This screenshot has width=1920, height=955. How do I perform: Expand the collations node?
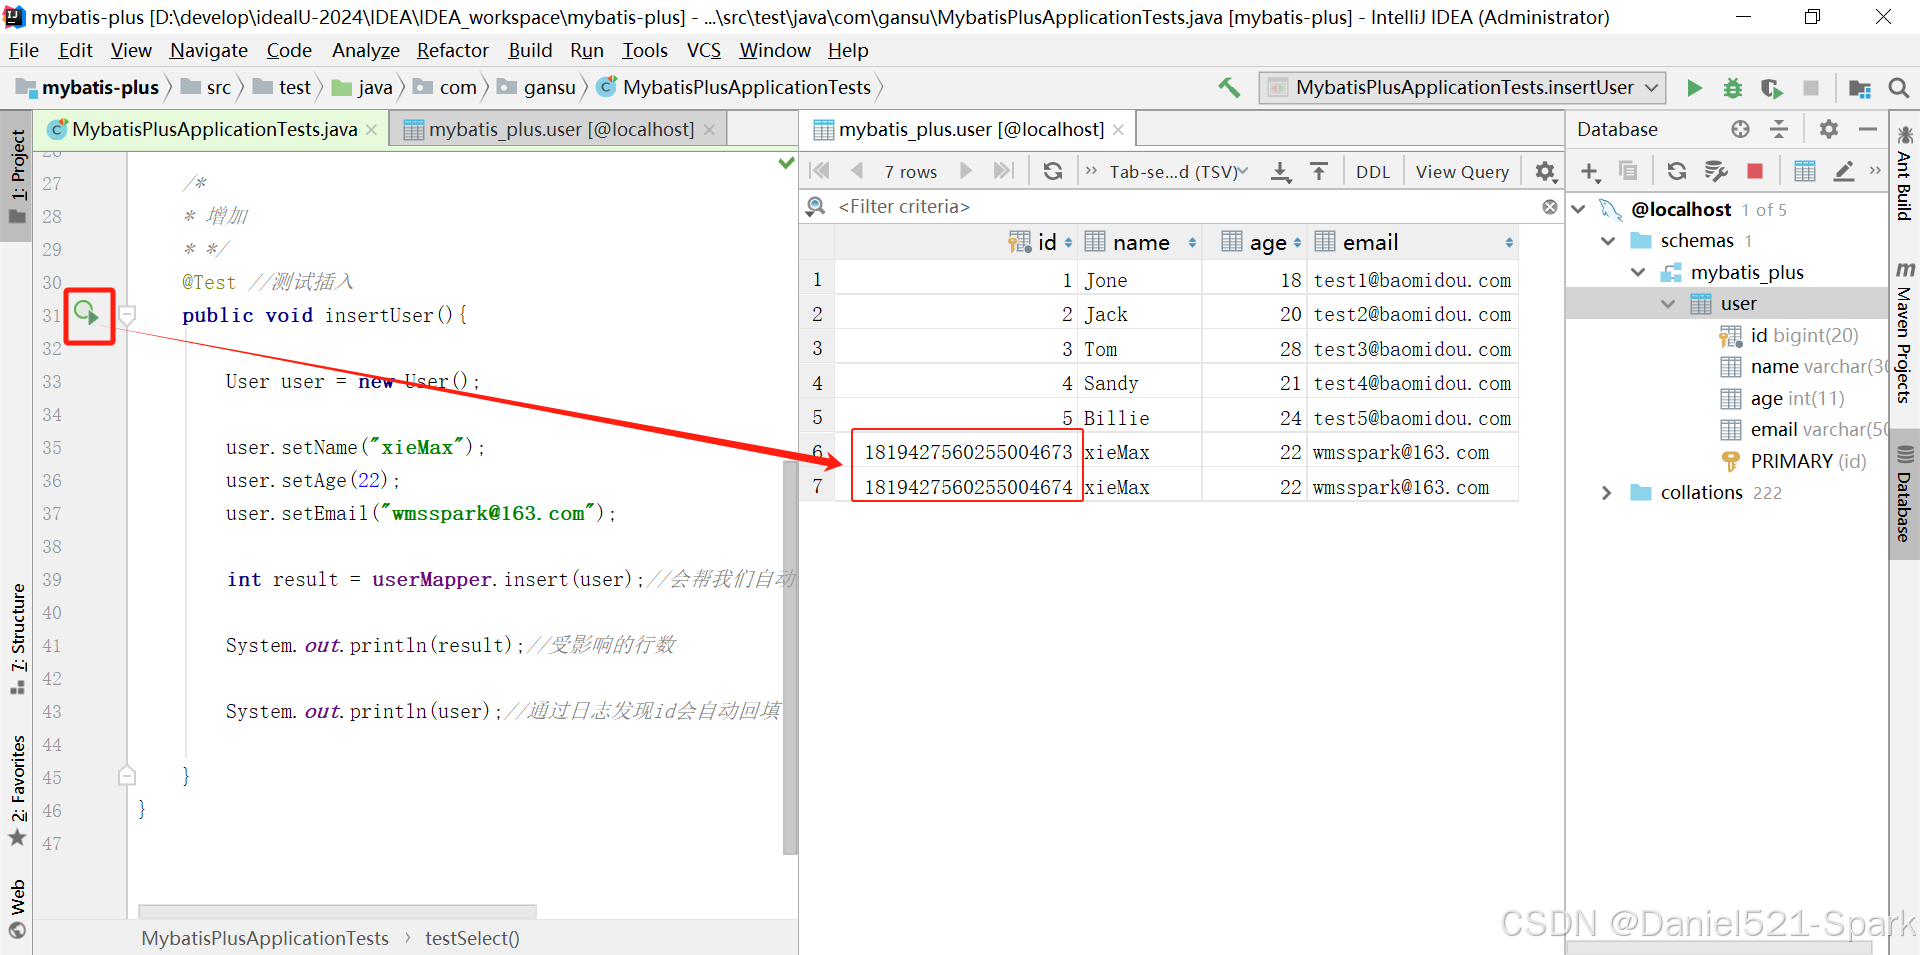point(1606,493)
